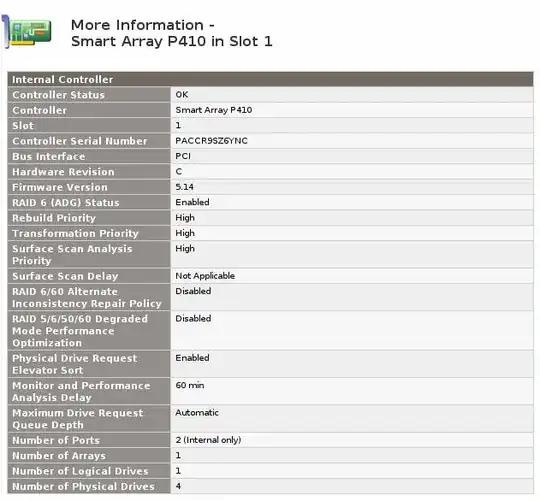
Task: Click Degraded Mode Performance Optimization Disabled value
Action: [x=193, y=318]
